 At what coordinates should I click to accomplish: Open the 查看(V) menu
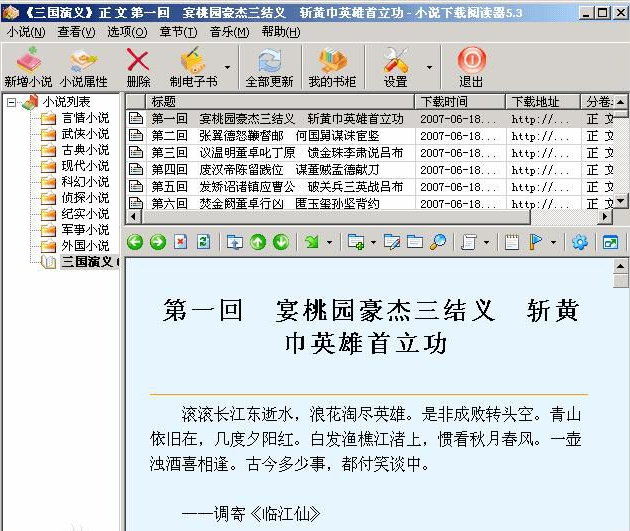pyautogui.click(x=76, y=32)
